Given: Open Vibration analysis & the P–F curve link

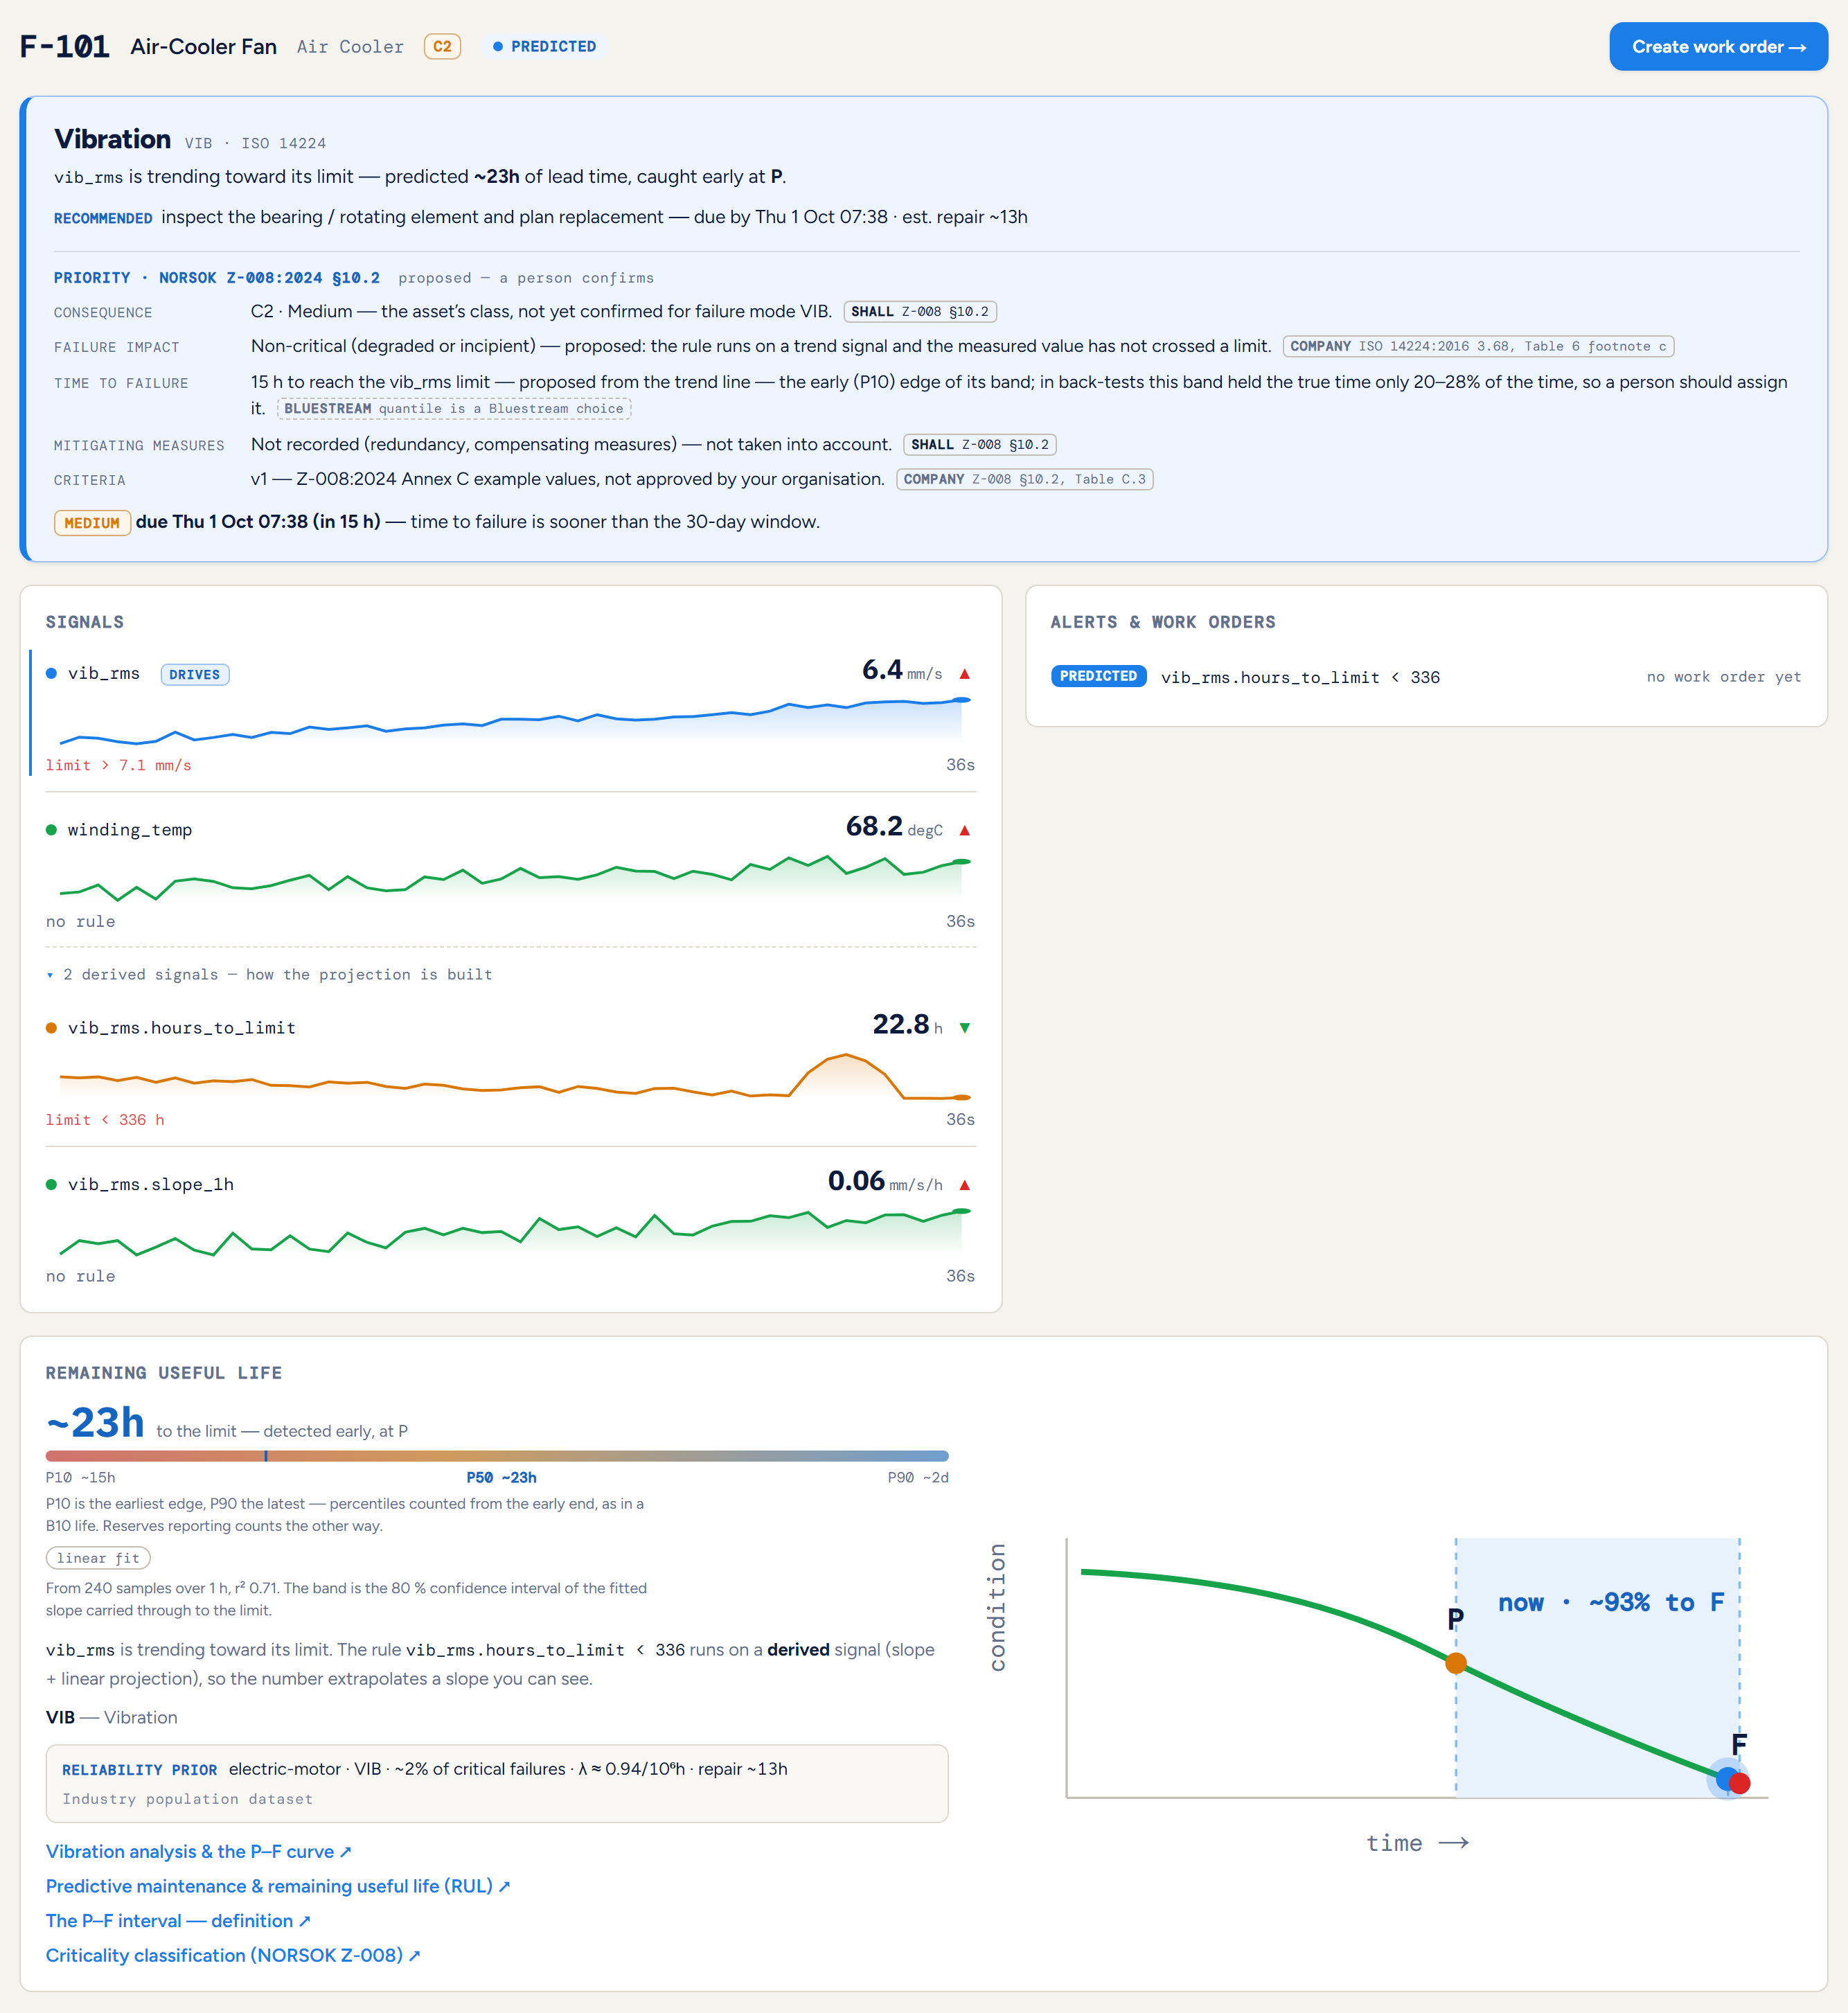Looking at the screenshot, I should 199,1852.
